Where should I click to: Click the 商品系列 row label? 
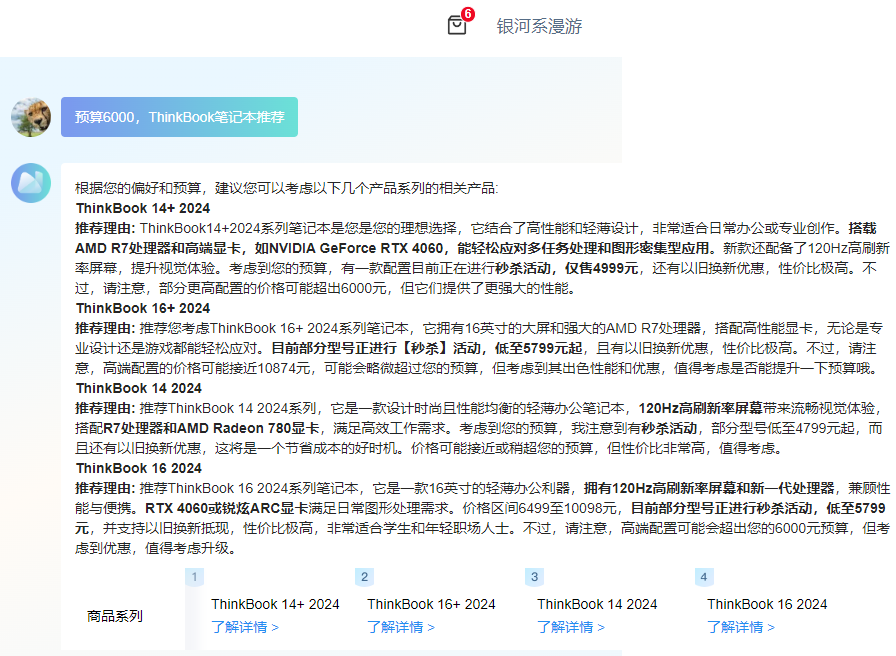click(x=115, y=616)
